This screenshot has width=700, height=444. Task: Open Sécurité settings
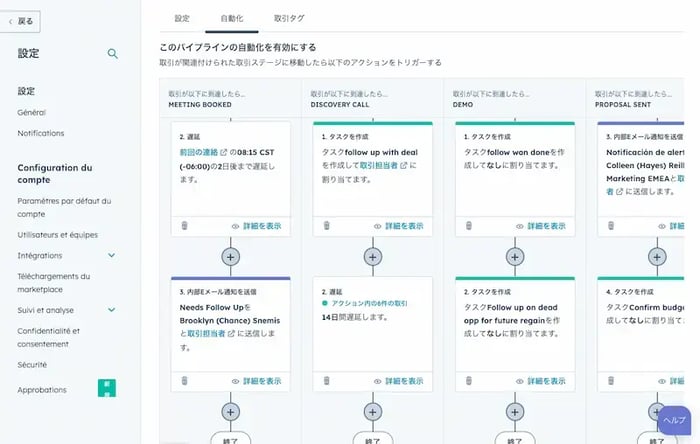[x=32, y=365]
